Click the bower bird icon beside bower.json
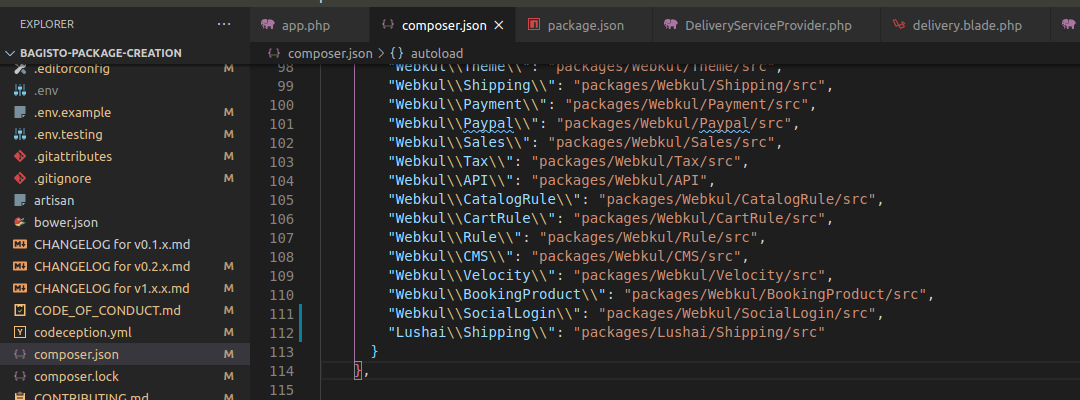Screen dimensions: 1080x400 tap(20, 222)
